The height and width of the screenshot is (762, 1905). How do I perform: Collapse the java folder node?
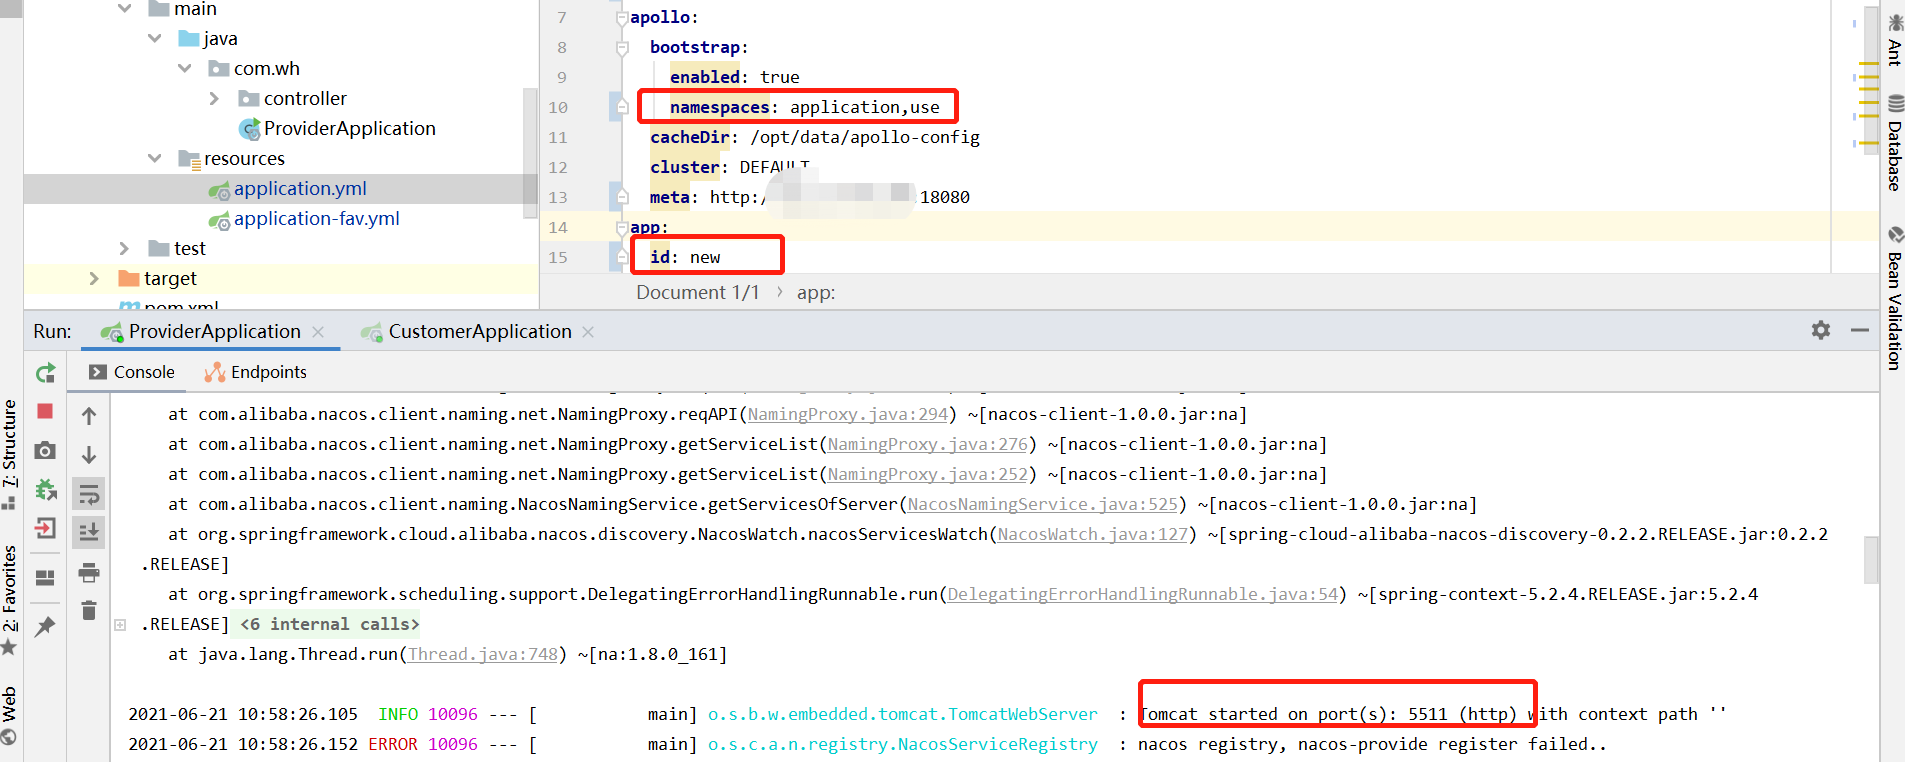click(x=155, y=39)
